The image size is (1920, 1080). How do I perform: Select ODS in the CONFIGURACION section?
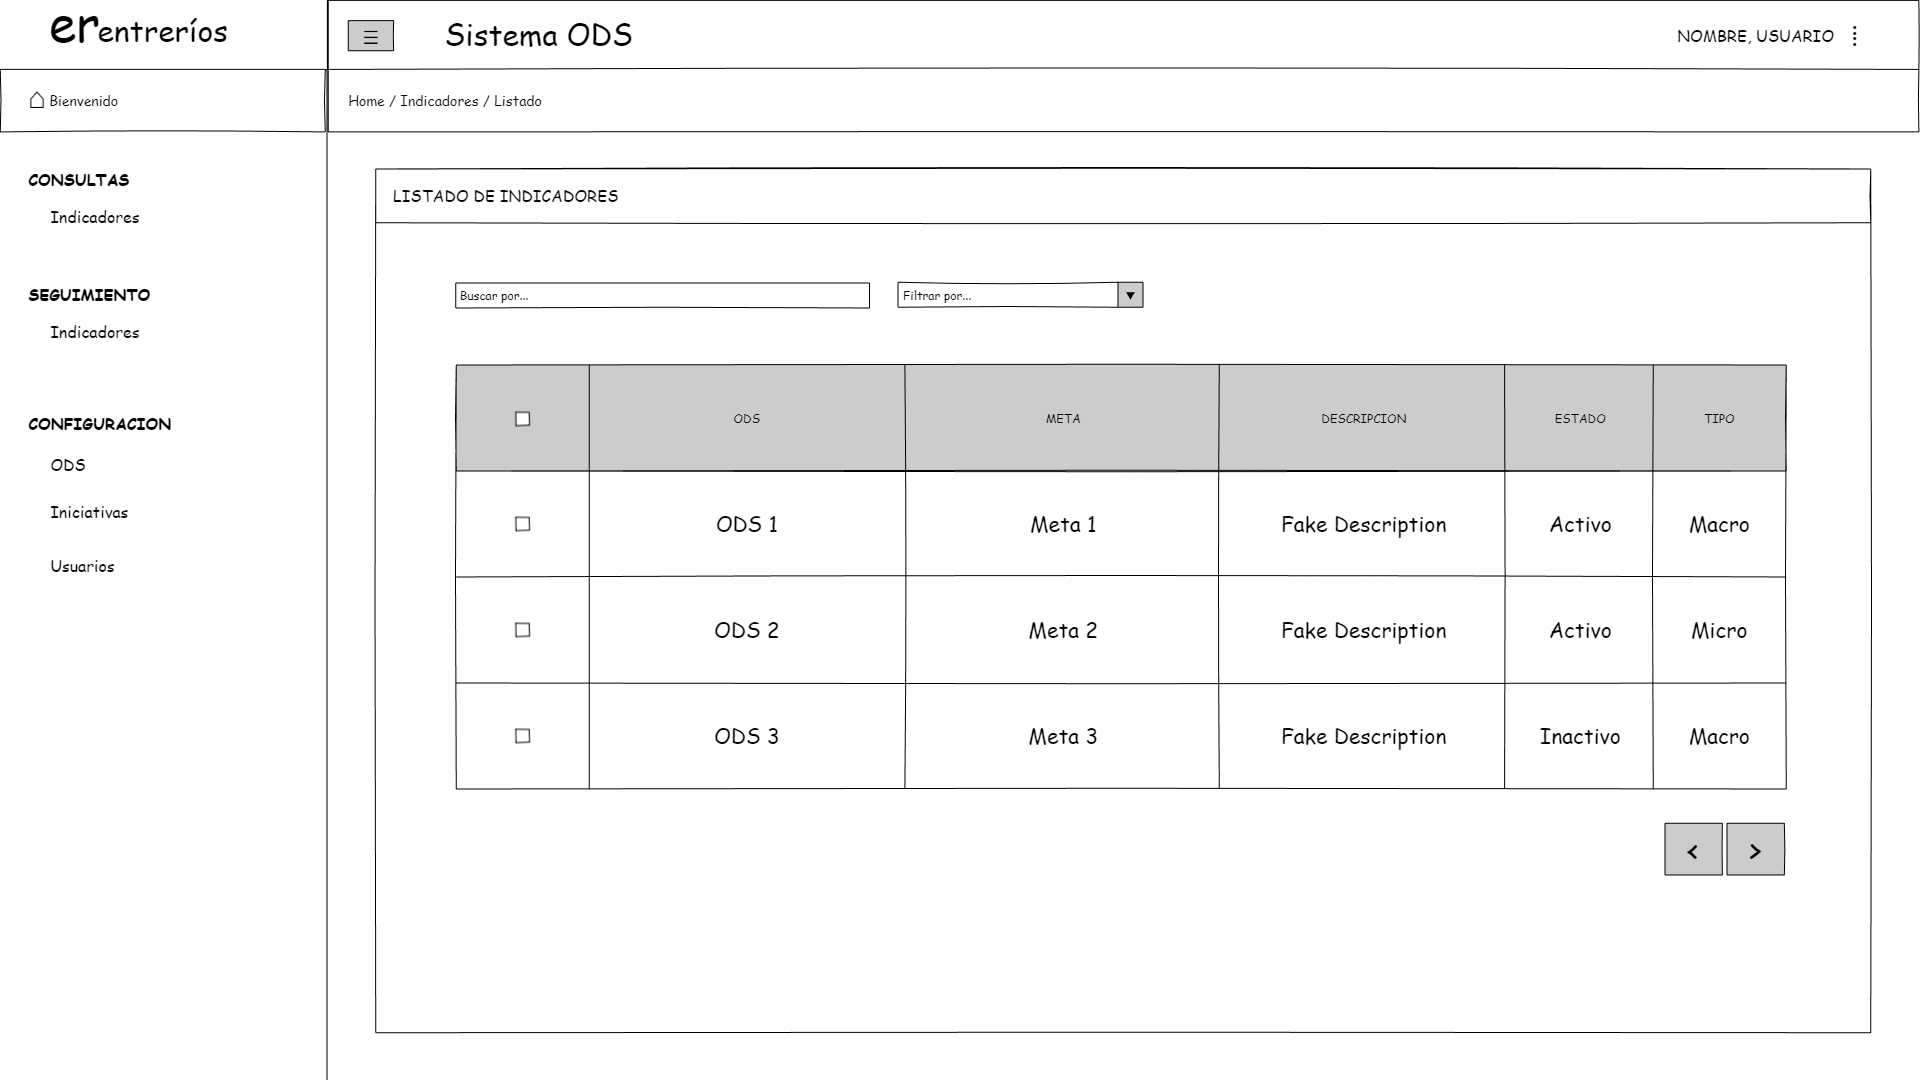(x=68, y=466)
